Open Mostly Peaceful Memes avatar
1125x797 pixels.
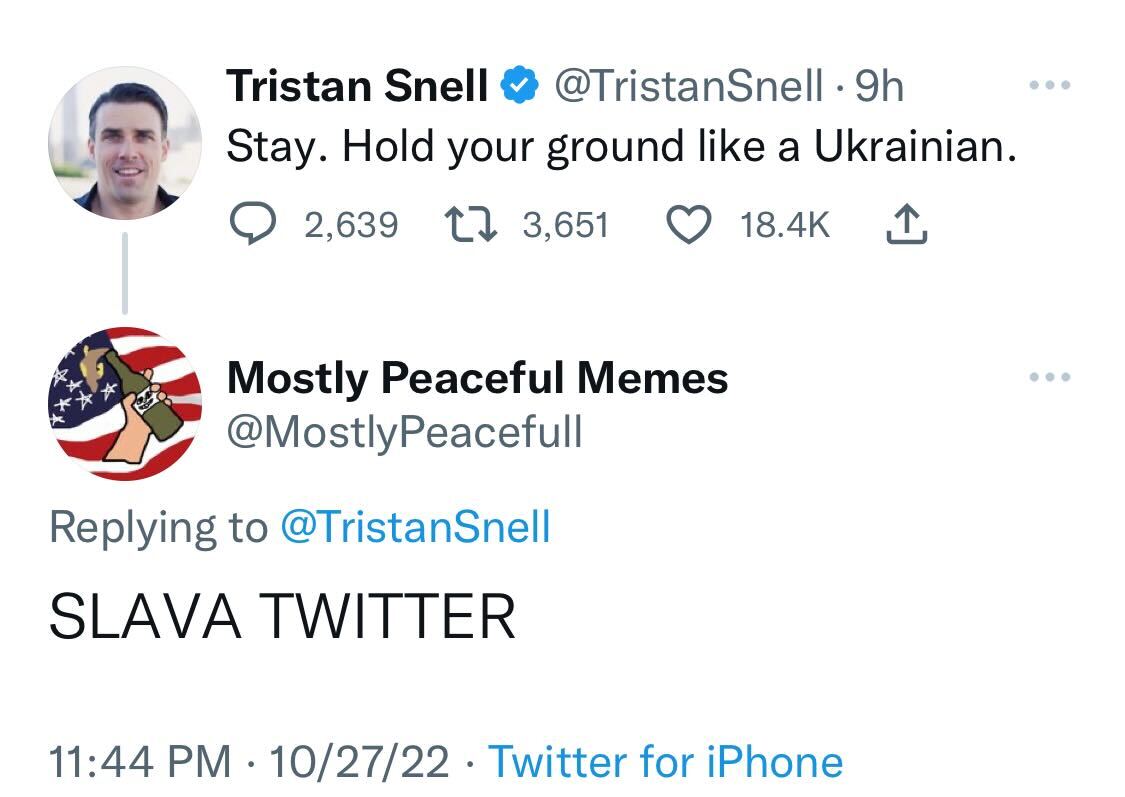pyautogui.click(x=124, y=404)
